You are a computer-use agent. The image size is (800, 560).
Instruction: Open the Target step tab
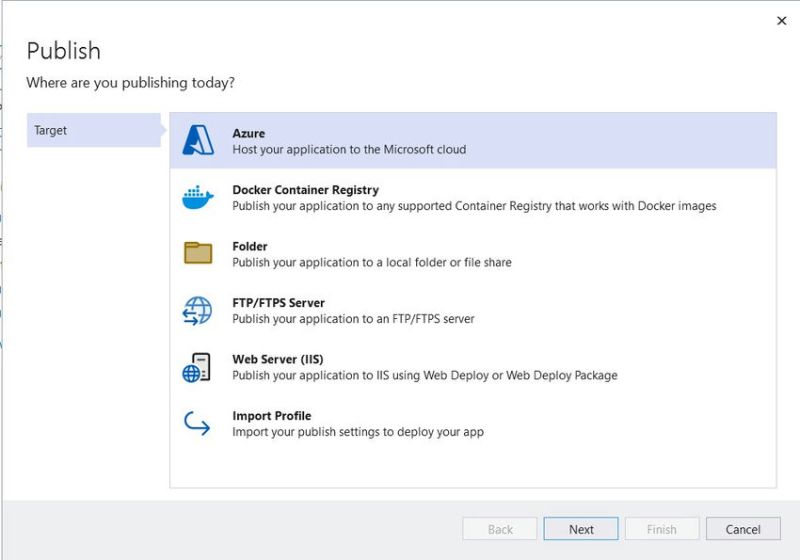pos(94,130)
